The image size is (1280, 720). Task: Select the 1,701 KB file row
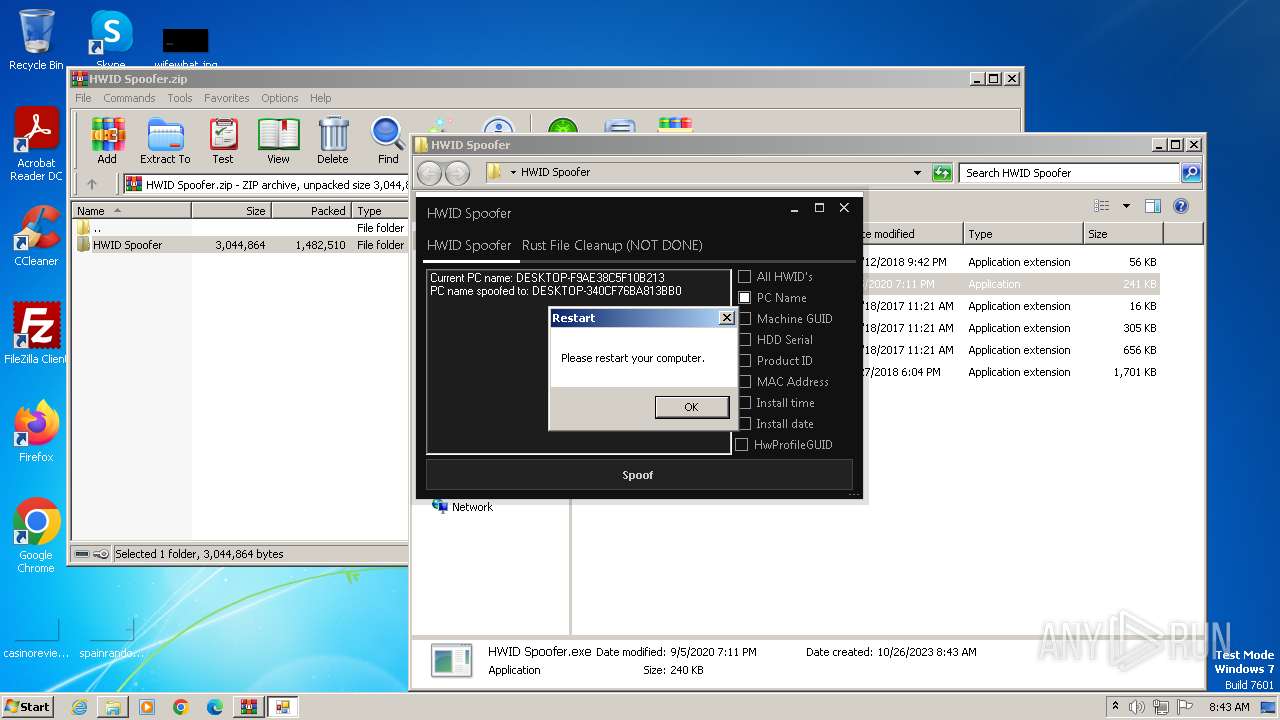(x=1010, y=372)
